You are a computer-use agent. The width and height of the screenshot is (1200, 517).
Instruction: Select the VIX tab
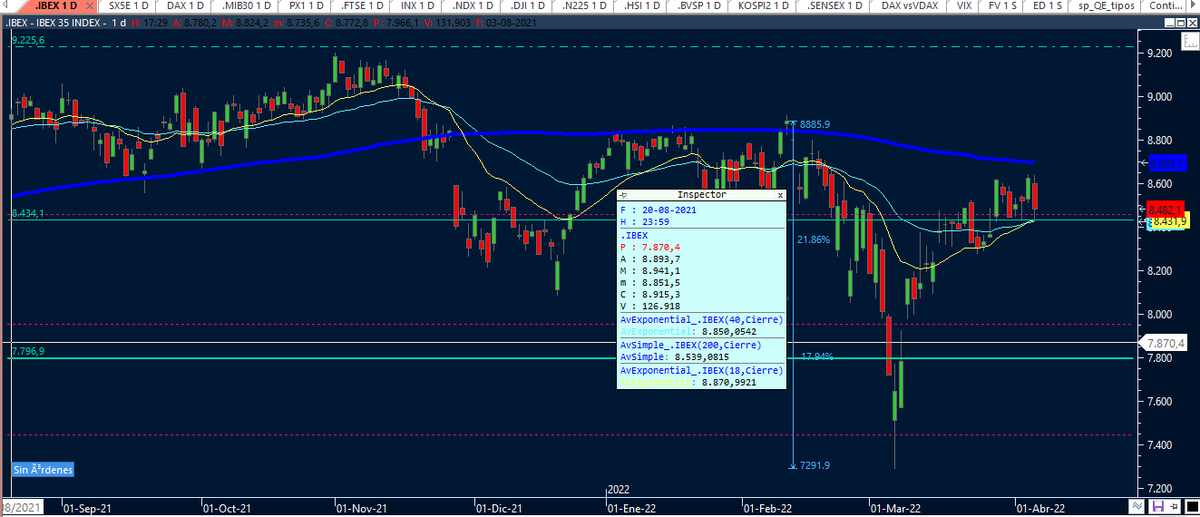[964, 6]
